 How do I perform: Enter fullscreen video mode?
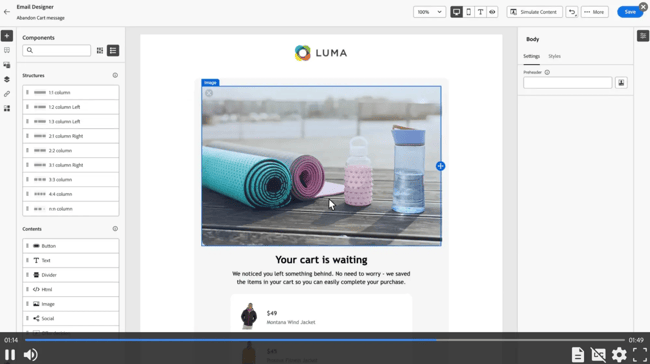640,355
